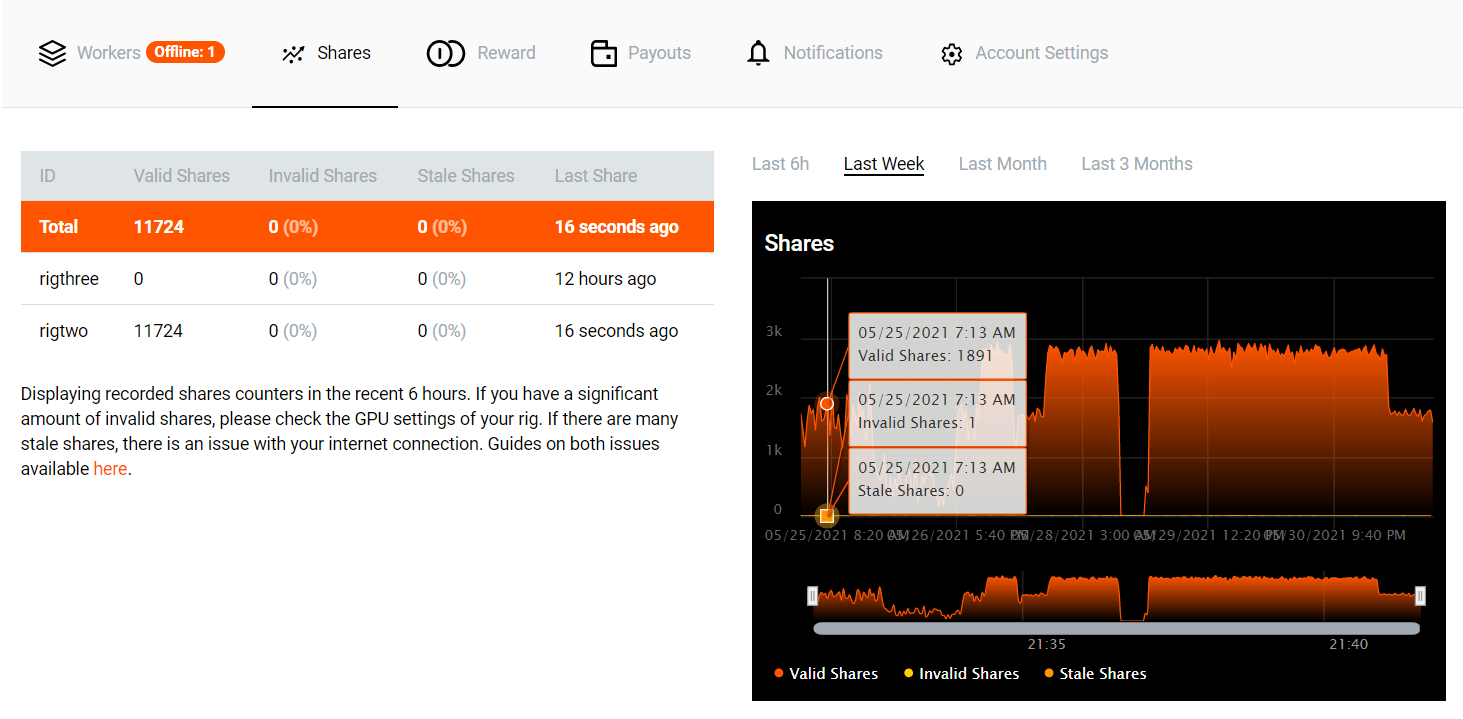The width and height of the screenshot is (1463, 719).
Task: Click the left range slider handle
Action: (x=812, y=596)
